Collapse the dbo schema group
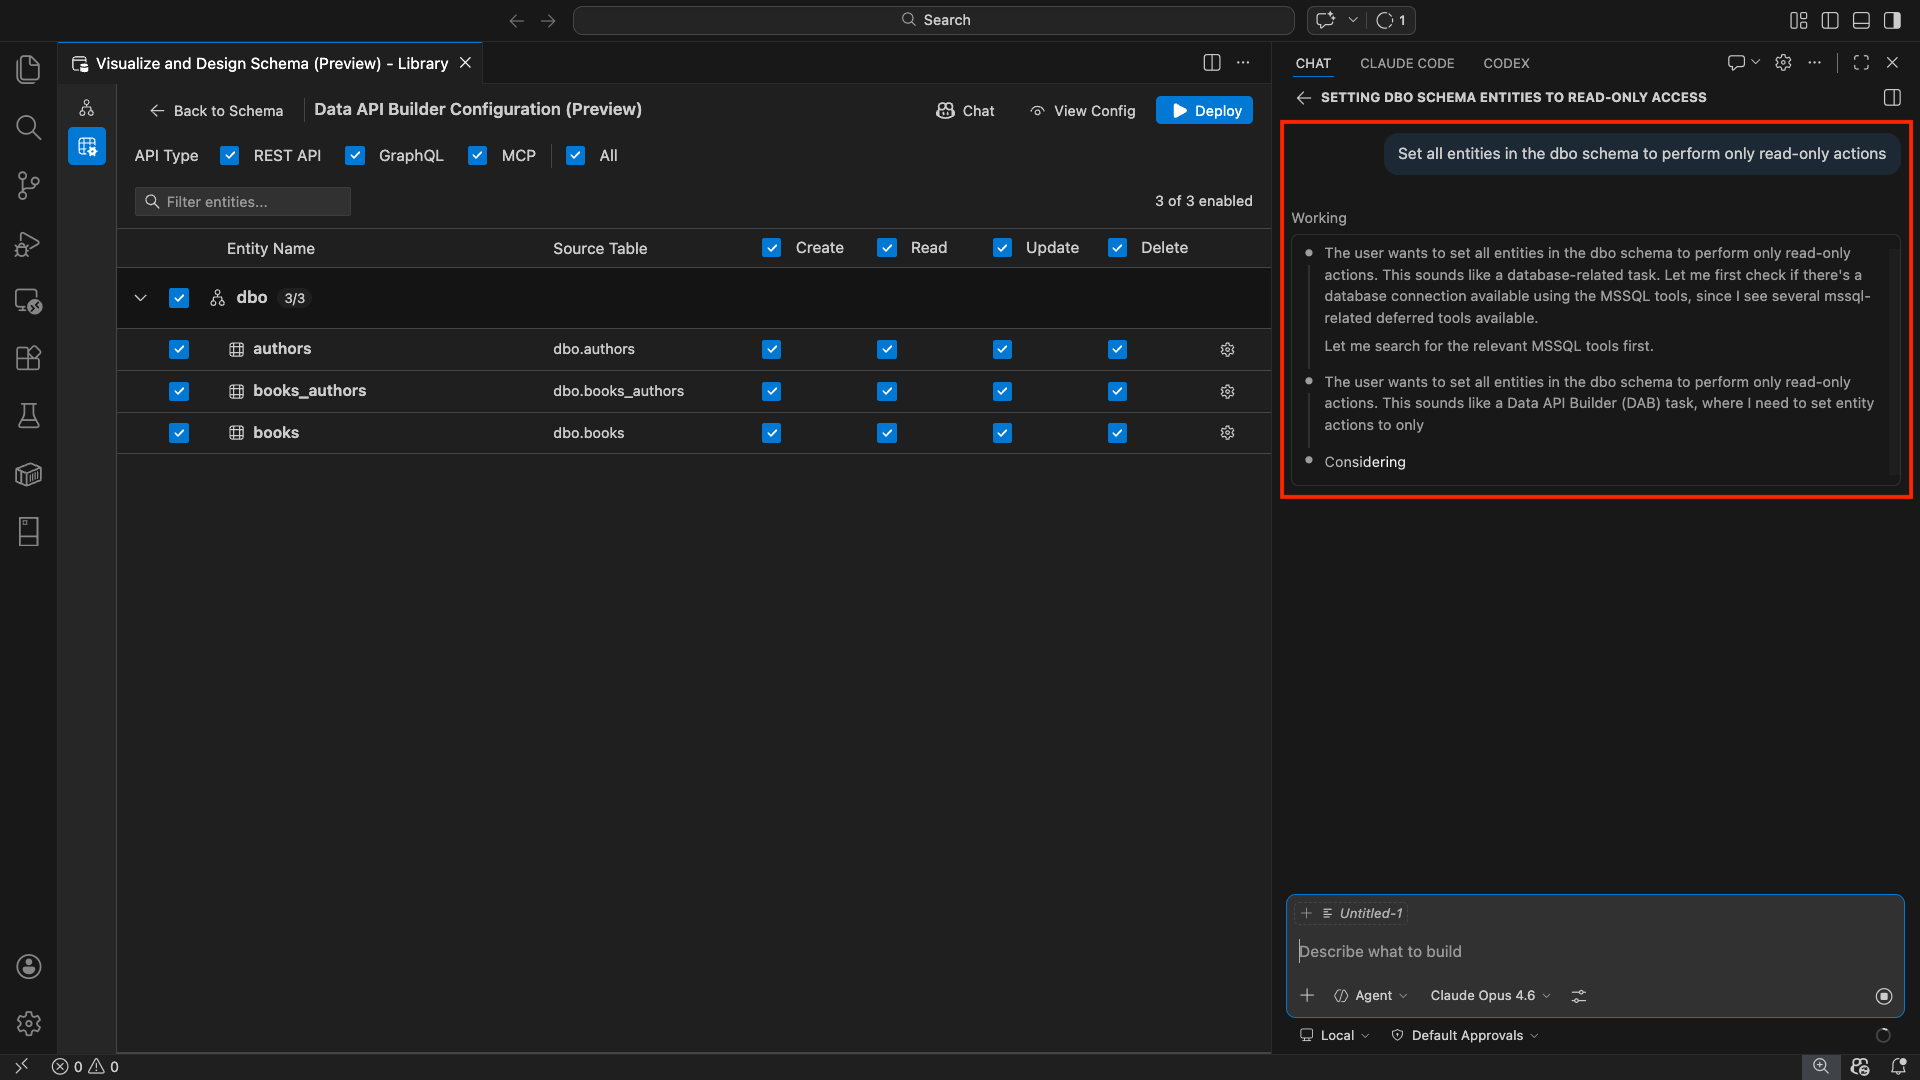The image size is (1920, 1080). [x=141, y=298]
